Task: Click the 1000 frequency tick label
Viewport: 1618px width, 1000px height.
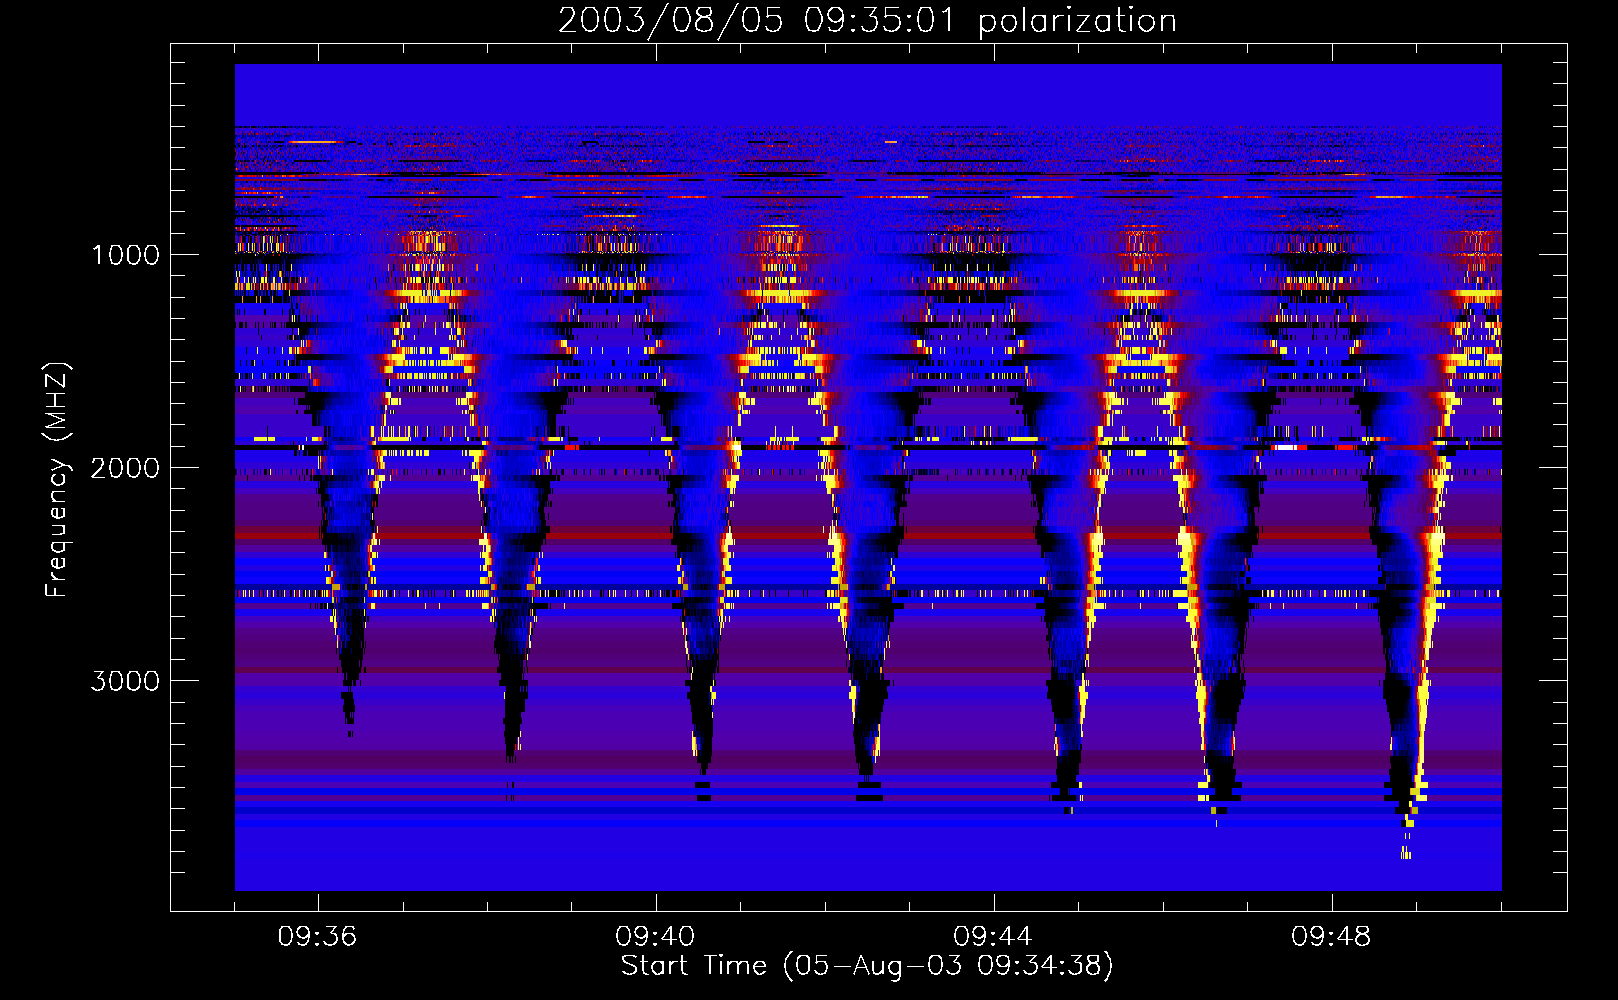Action: 125,255
